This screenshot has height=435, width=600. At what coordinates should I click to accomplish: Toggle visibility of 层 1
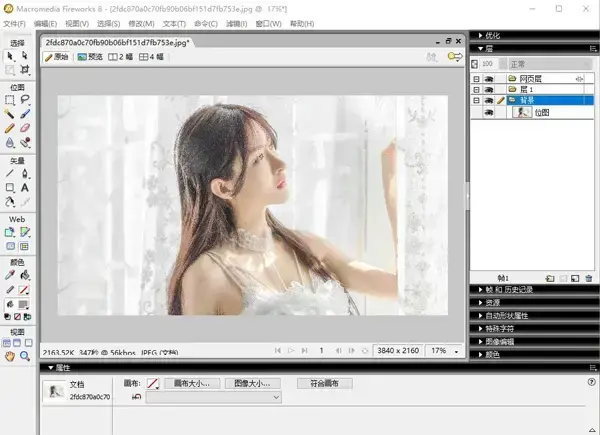489,90
